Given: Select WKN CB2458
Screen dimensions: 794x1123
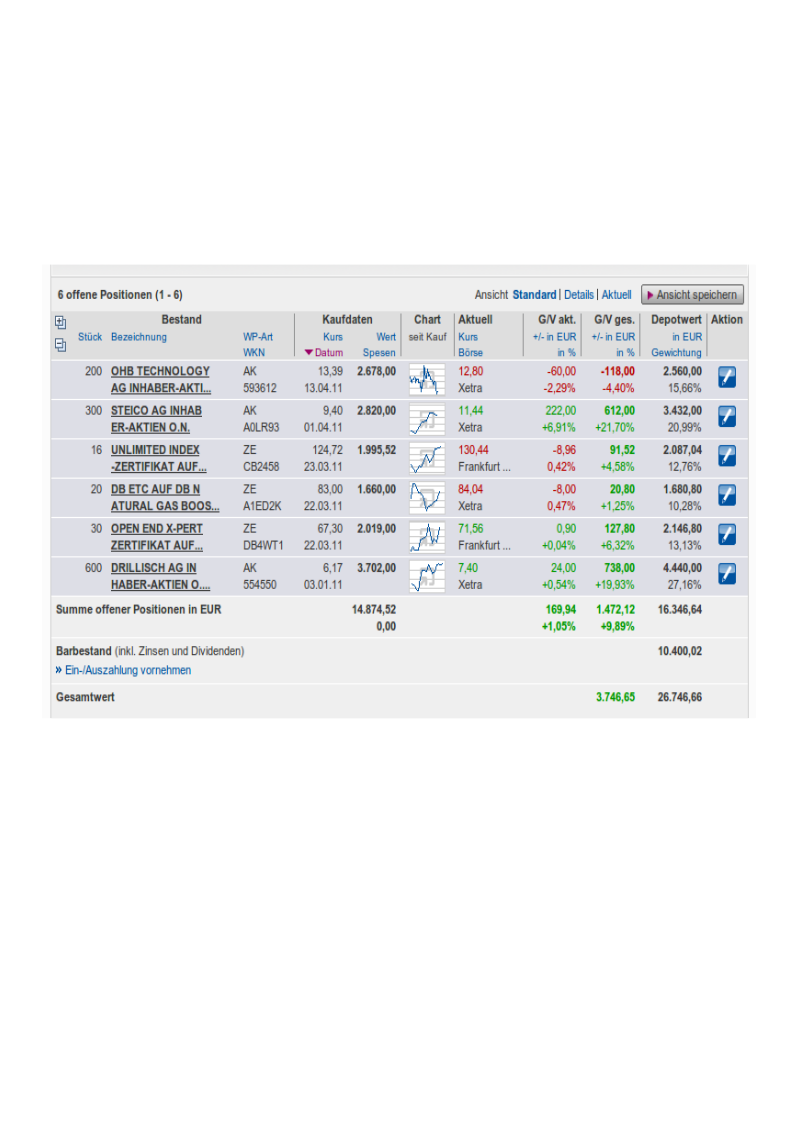Looking at the screenshot, I should coord(261,467).
